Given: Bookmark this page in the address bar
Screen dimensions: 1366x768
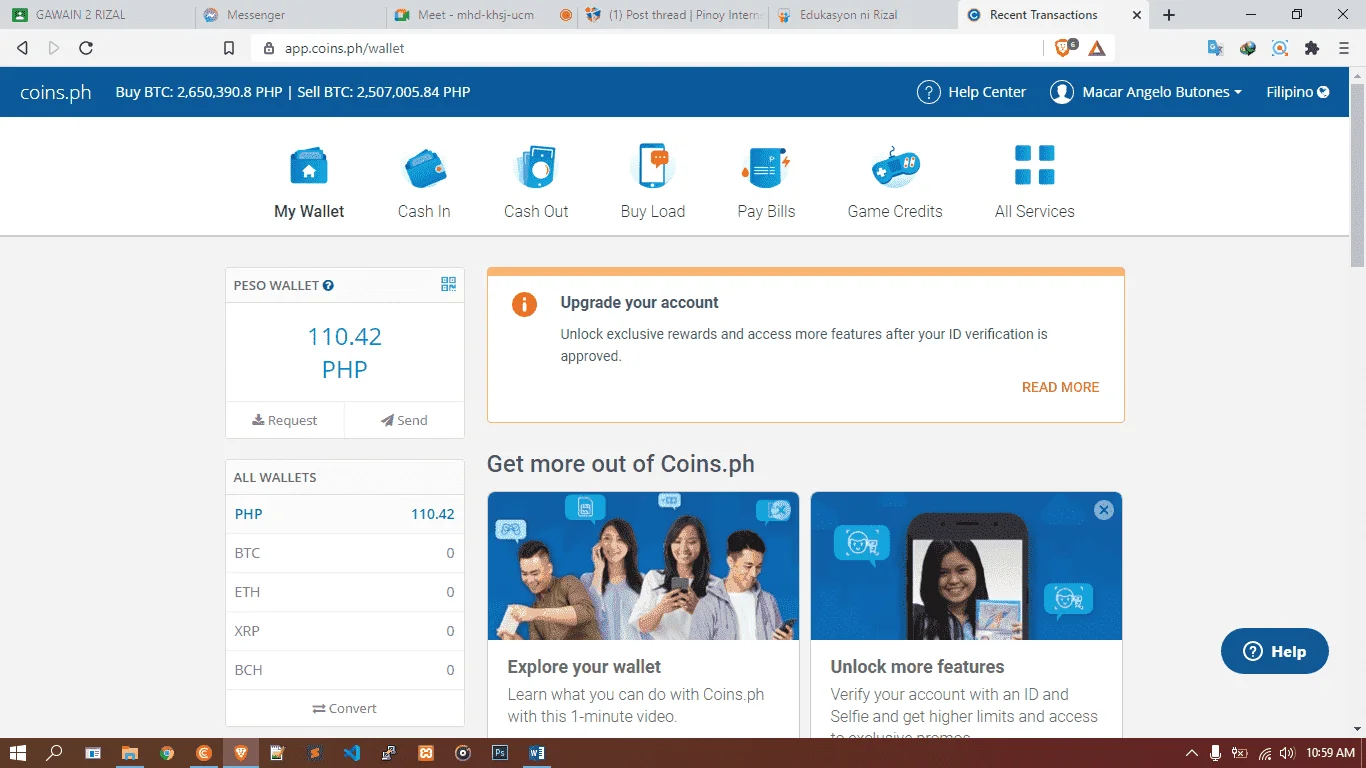Looking at the screenshot, I should point(229,48).
